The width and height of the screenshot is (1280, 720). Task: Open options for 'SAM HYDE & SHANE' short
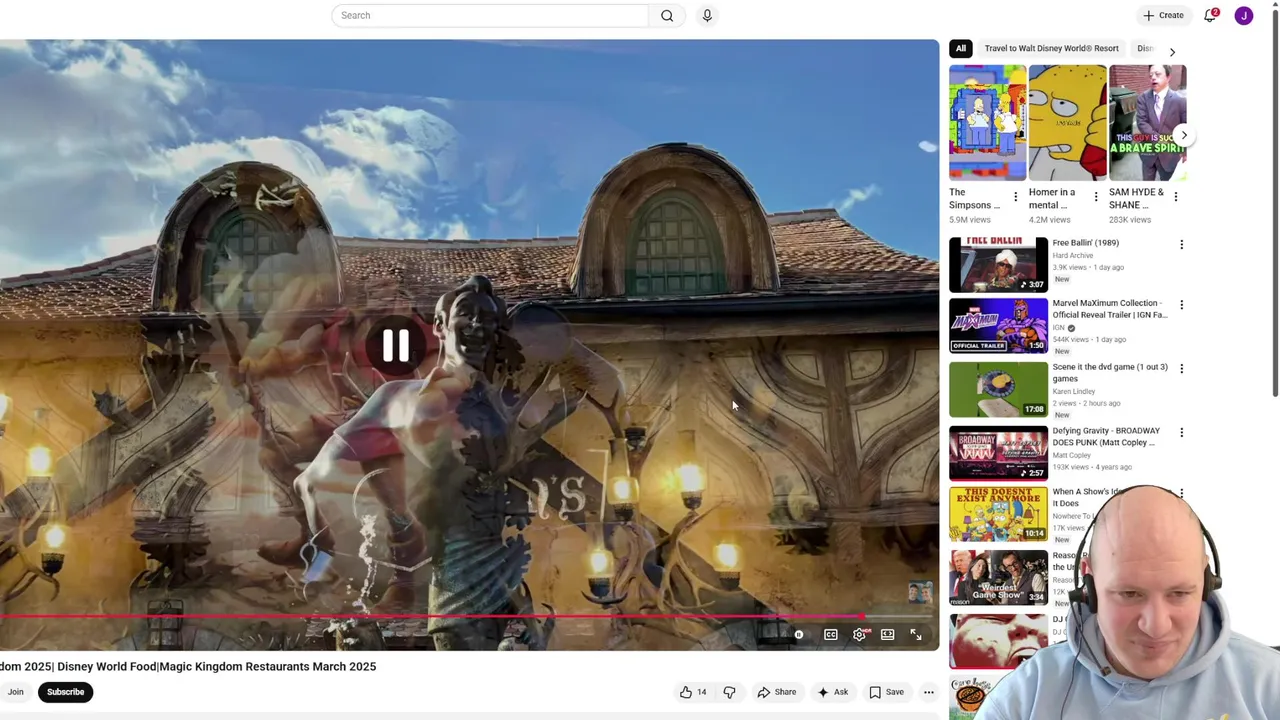(x=1175, y=197)
